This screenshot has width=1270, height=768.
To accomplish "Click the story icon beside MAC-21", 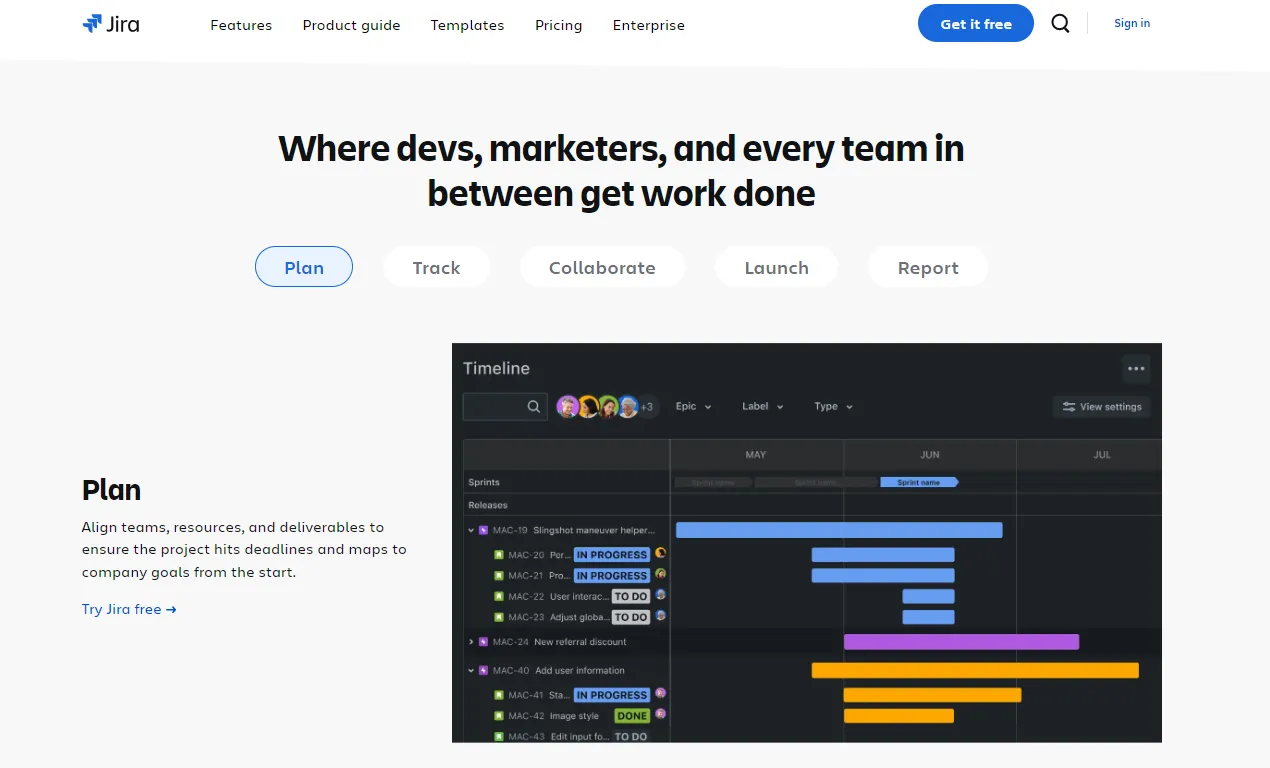I will click(498, 575).
